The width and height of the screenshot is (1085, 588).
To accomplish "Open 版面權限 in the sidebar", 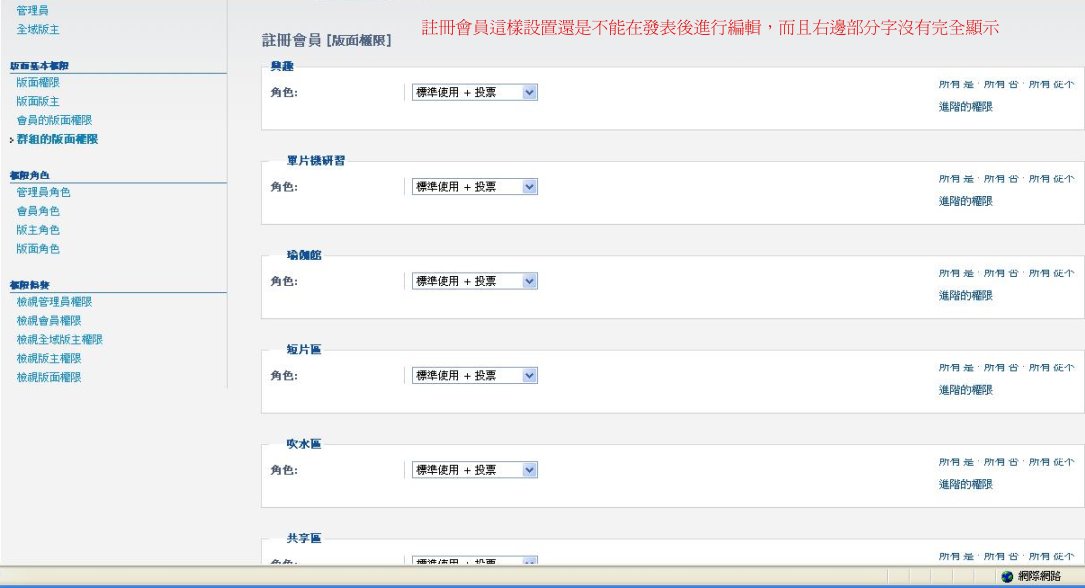I will coord(38,83).
